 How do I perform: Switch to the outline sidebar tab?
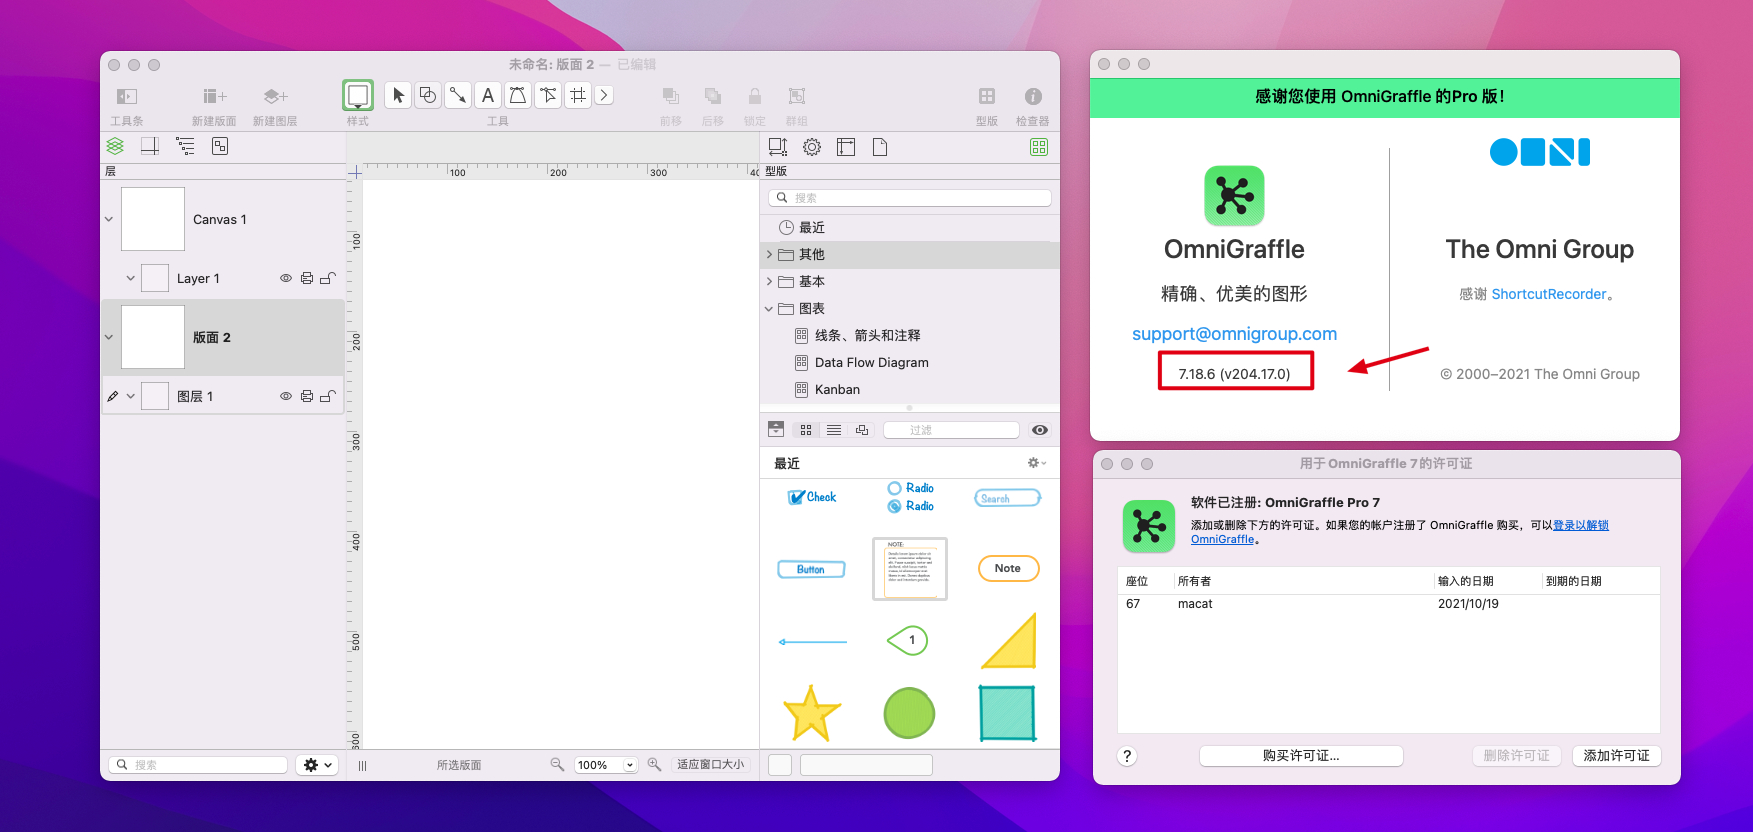click(x=185, y=147)
